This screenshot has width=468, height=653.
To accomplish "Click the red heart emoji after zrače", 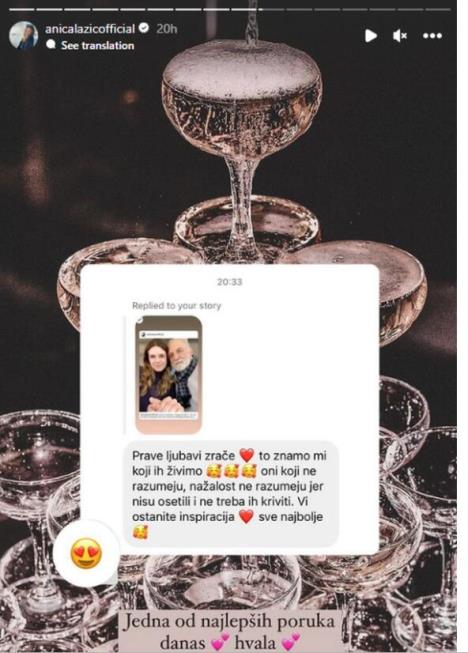I will tap(246, 455).
